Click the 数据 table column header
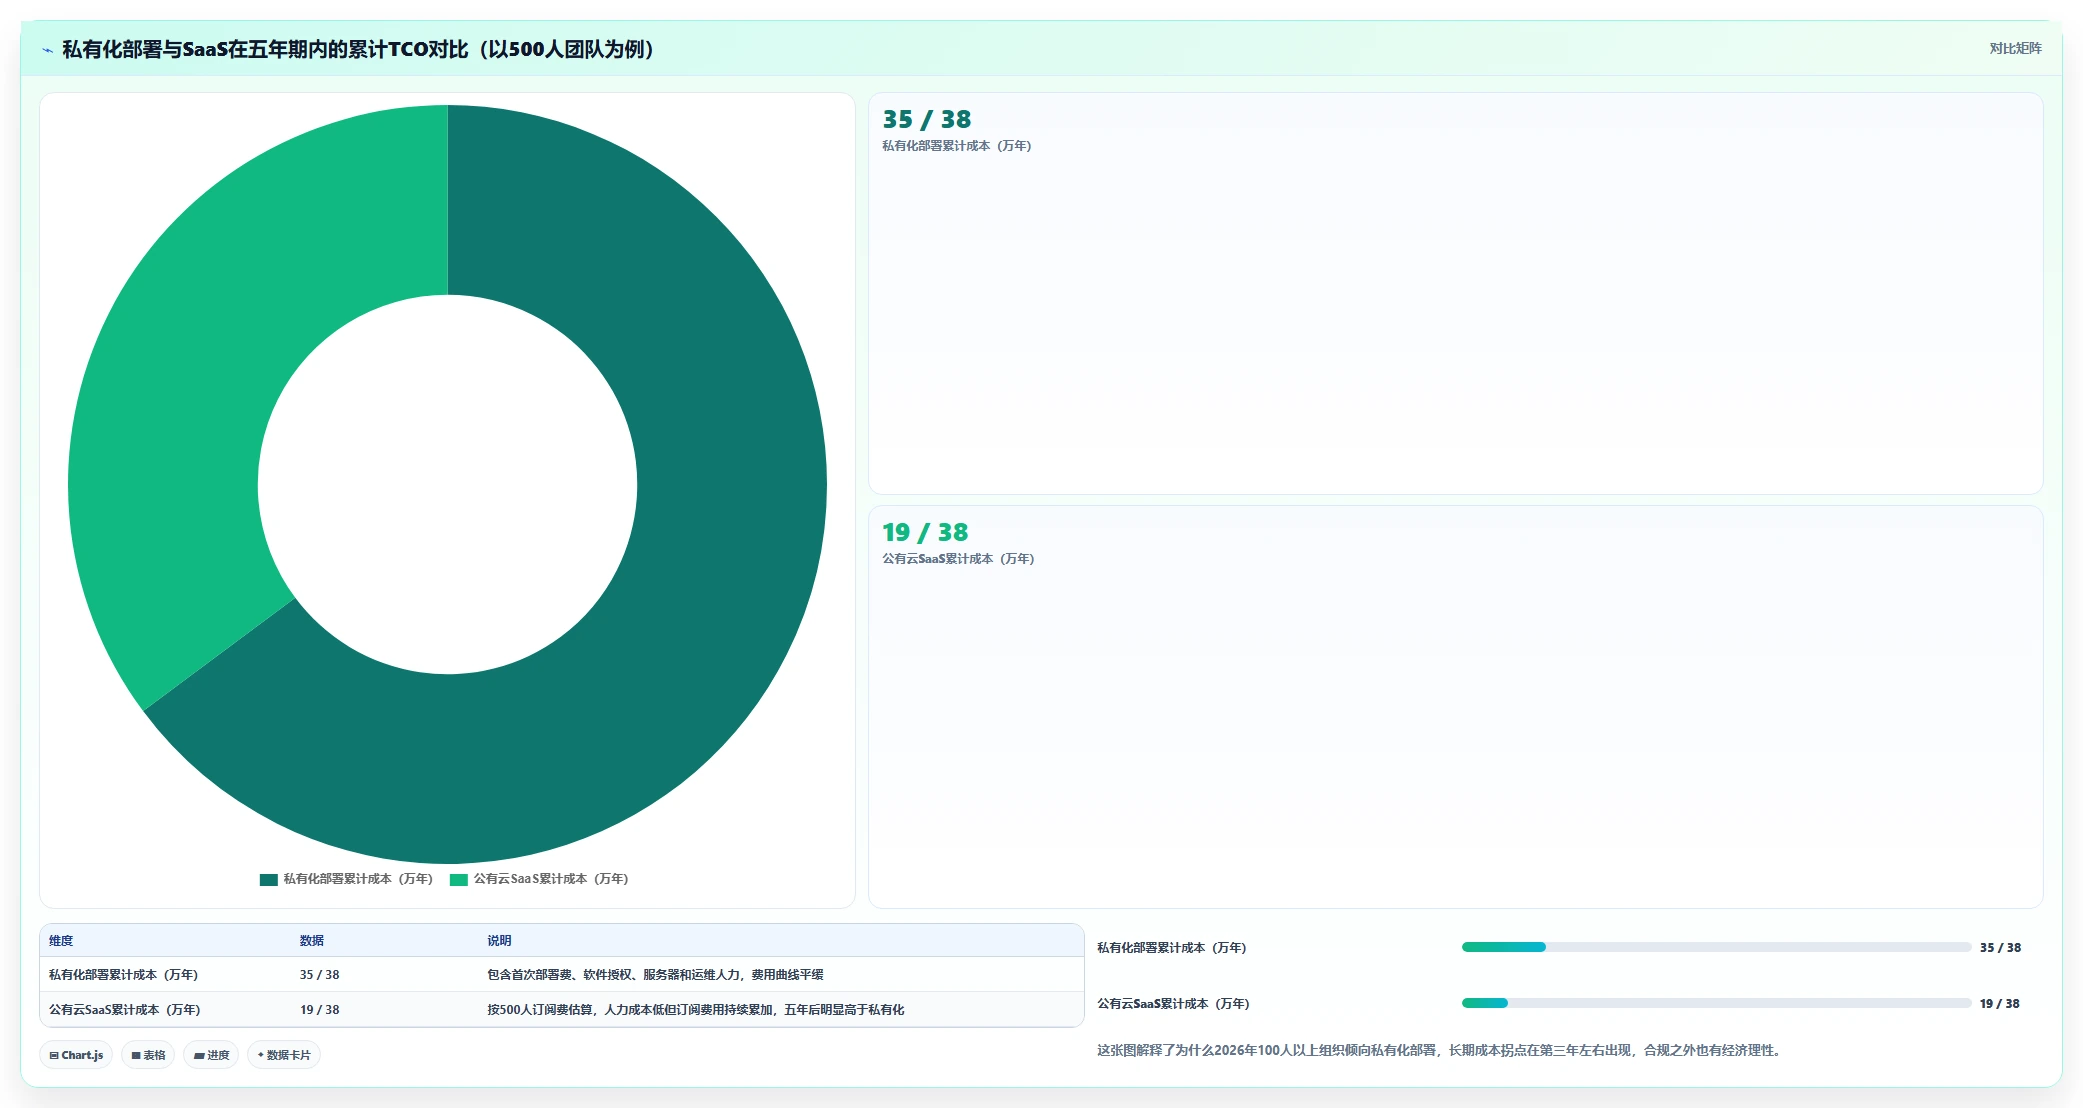 coord(312,941)
